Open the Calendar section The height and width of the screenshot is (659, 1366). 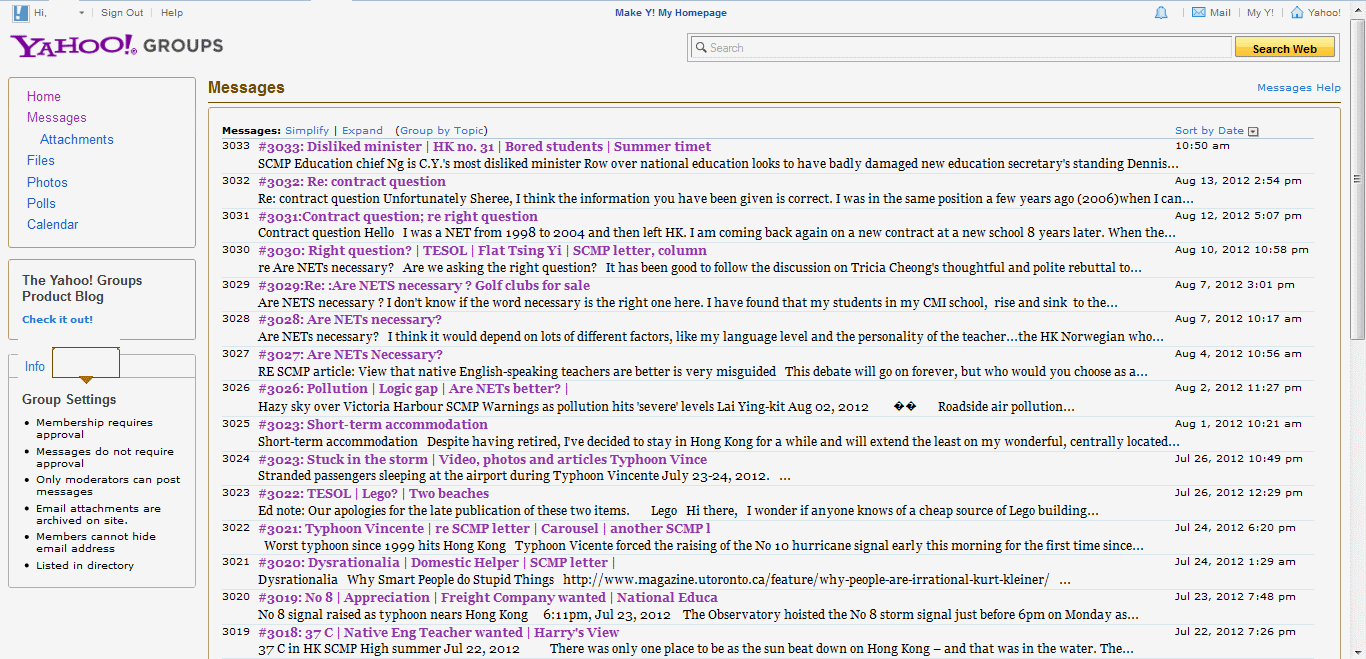(52, 224)
